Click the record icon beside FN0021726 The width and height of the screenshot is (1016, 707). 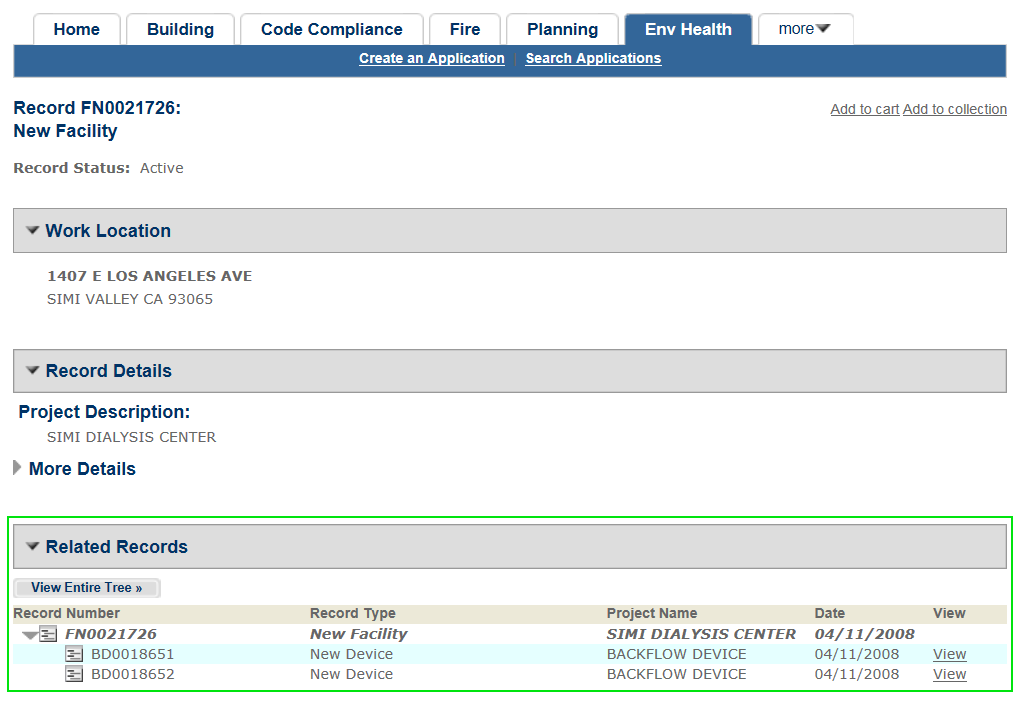[x=48, y=634]
